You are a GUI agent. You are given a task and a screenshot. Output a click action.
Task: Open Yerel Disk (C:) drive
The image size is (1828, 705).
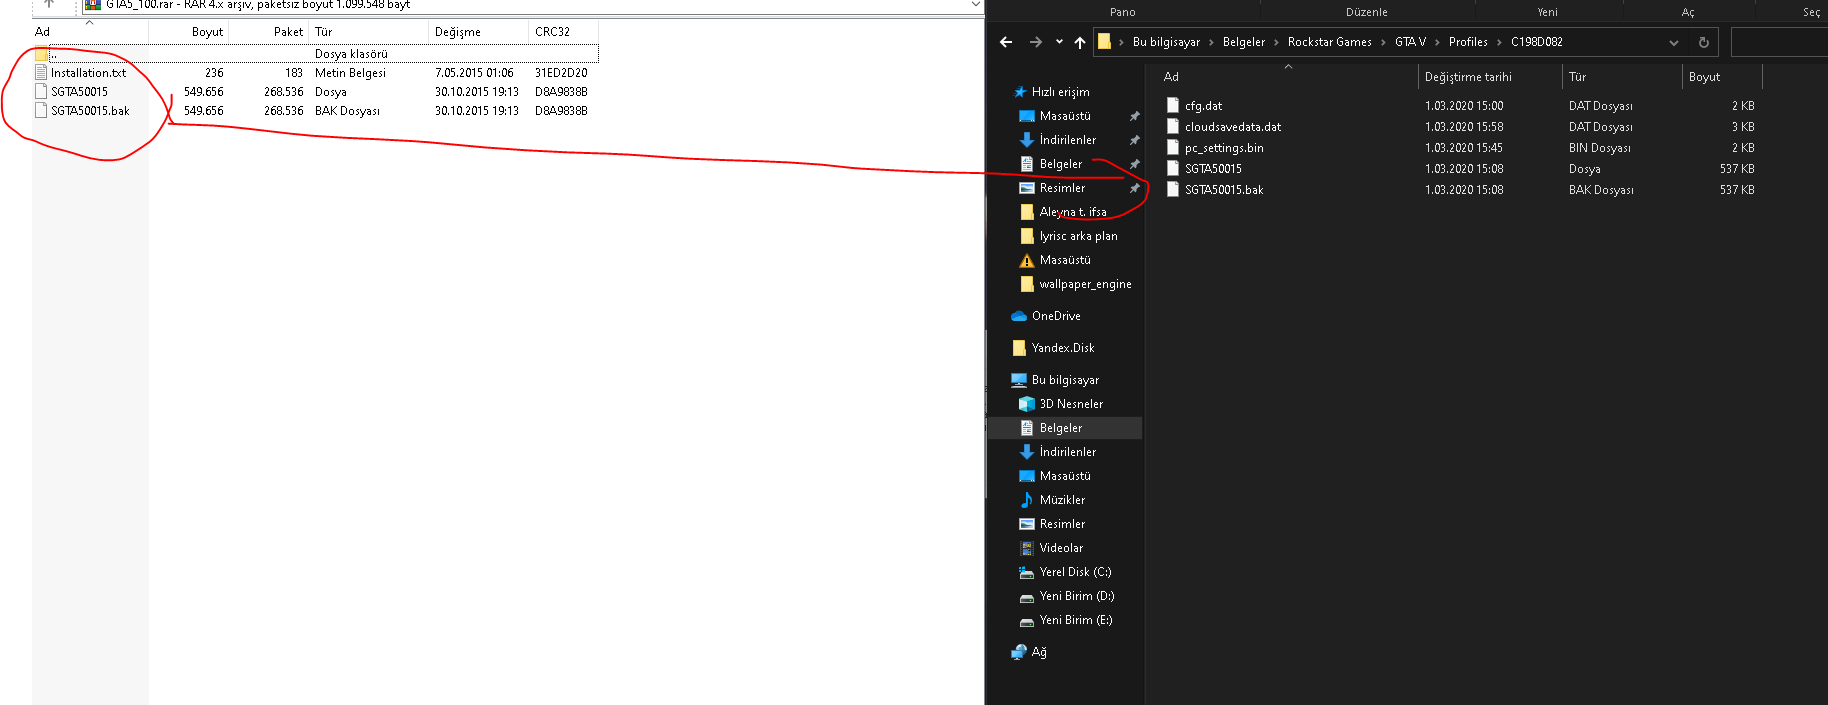click(x=1075, y=572)
